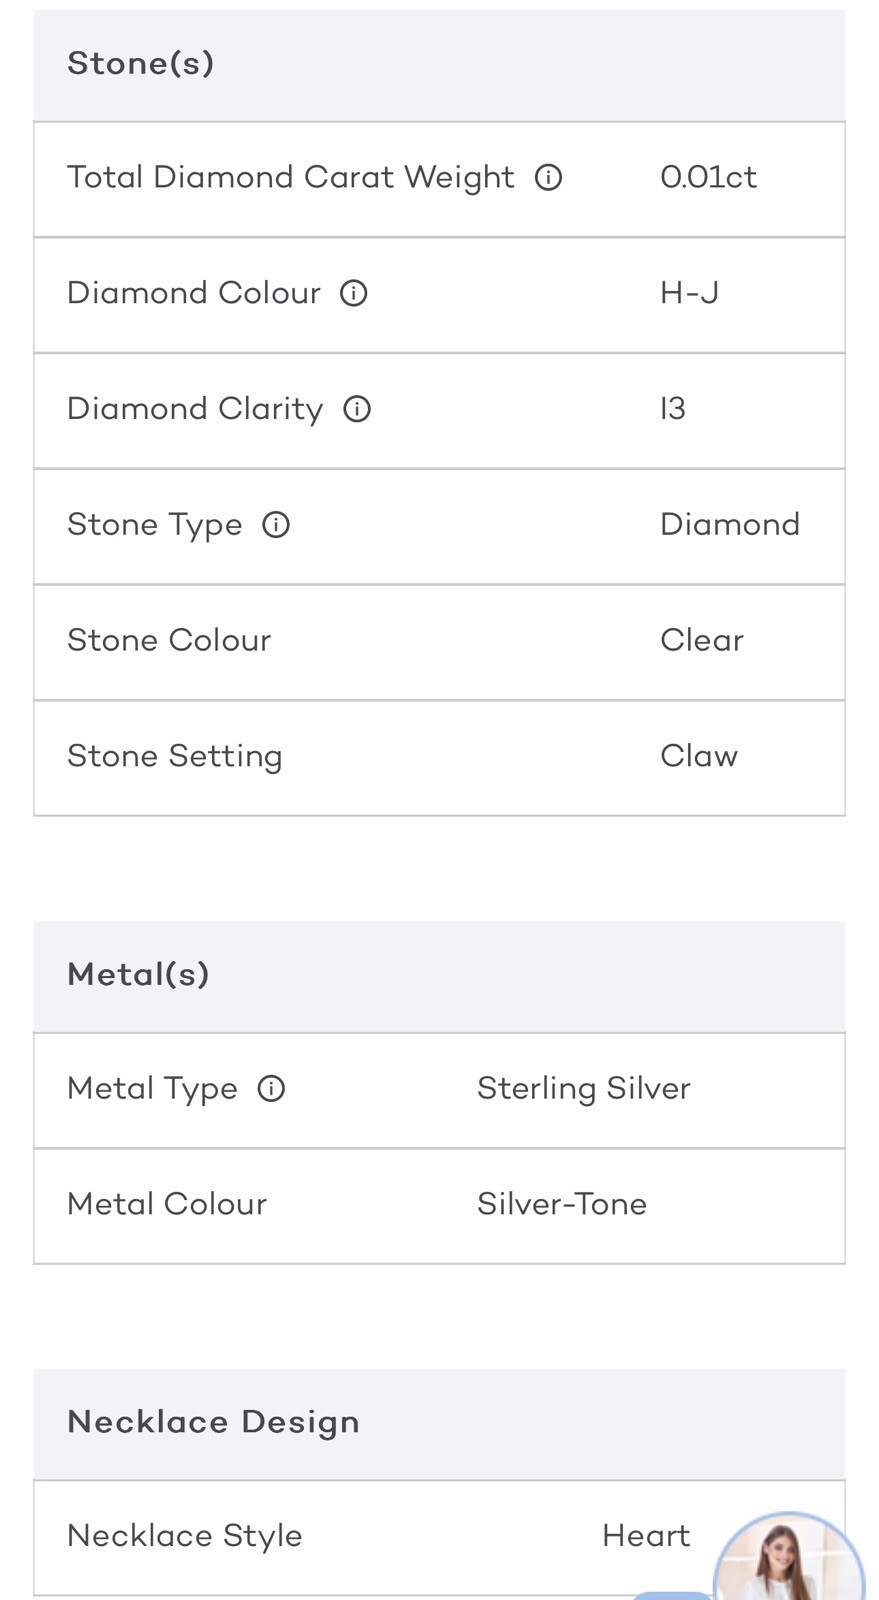This screenshot has height=1600, width=879.
Task: Select the Stone(s) section header
Action: tap(439, 65)
